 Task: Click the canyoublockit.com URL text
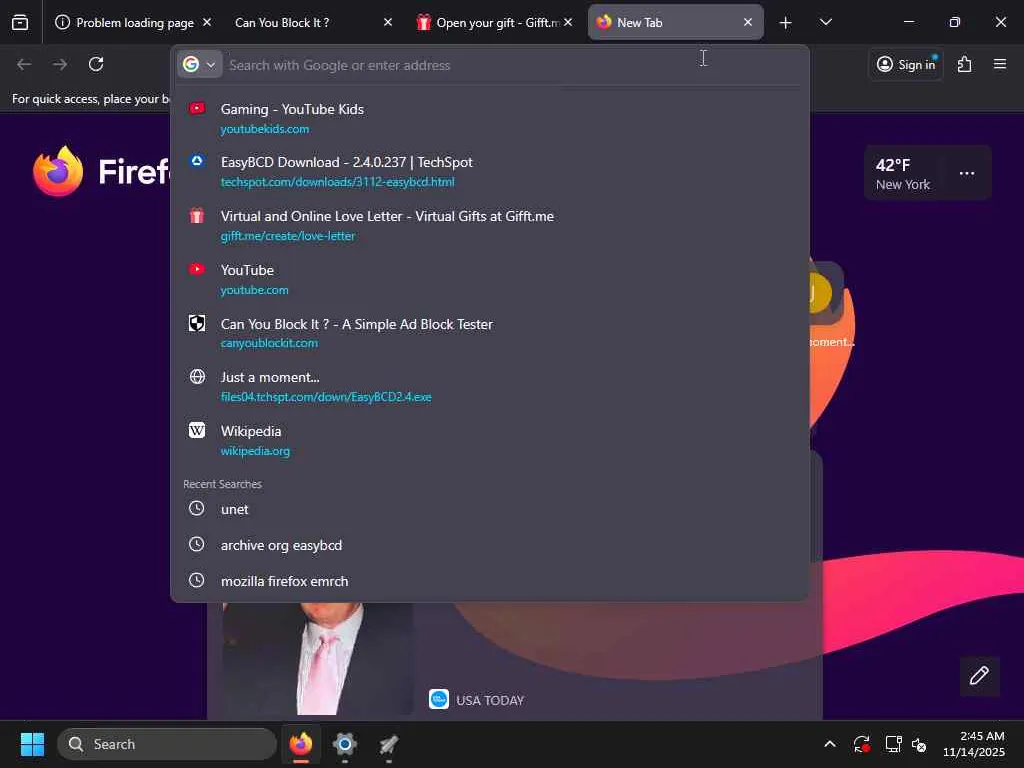point(269,344)
